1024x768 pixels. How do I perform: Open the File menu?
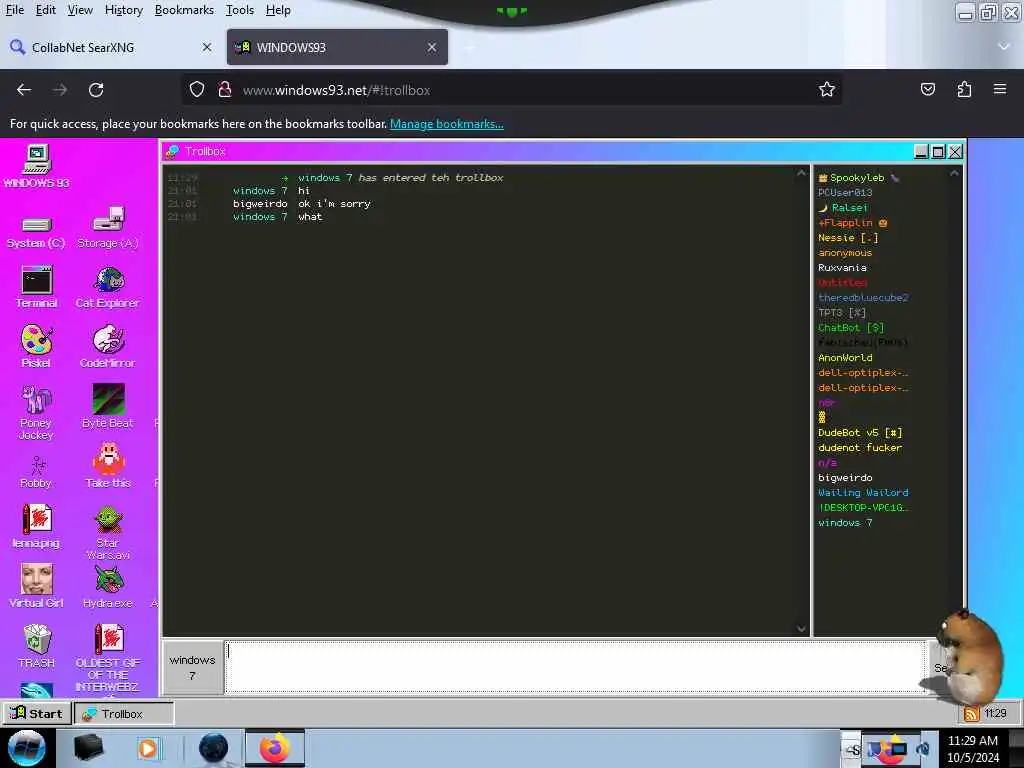14,10
